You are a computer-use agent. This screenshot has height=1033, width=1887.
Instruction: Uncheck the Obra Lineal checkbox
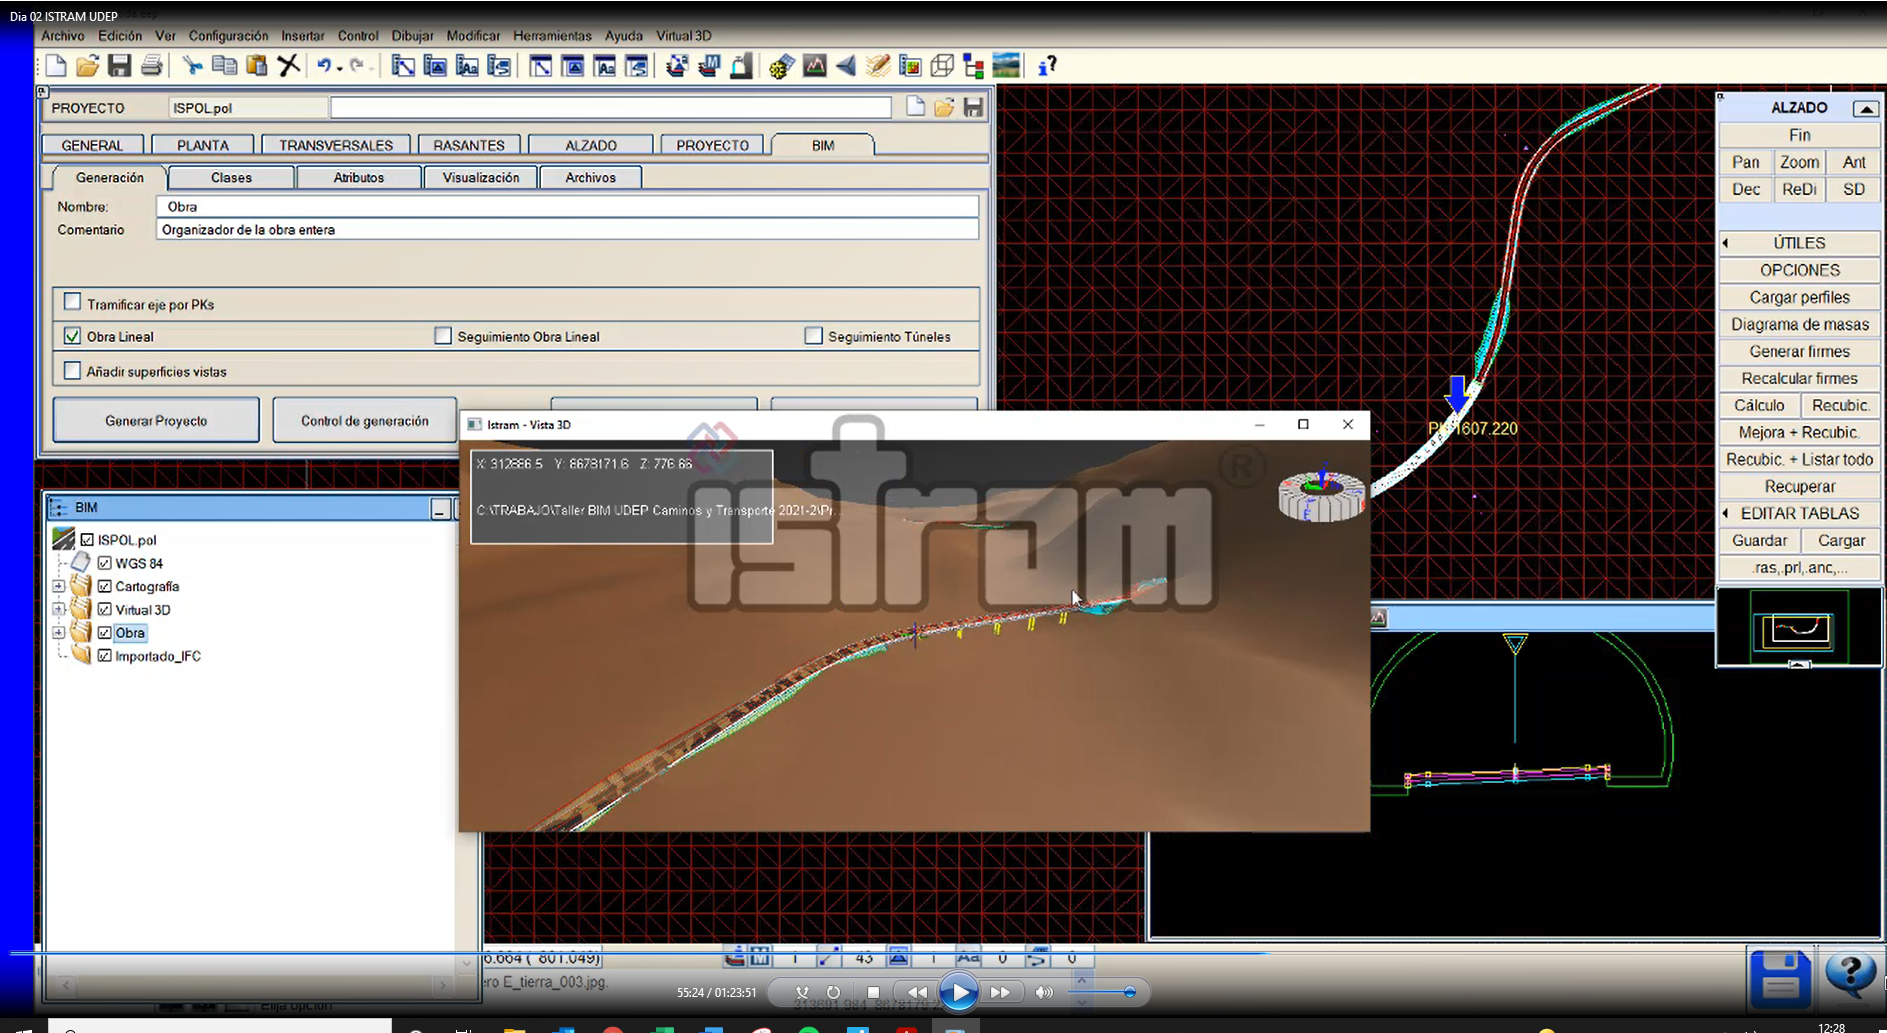(72, 336)
